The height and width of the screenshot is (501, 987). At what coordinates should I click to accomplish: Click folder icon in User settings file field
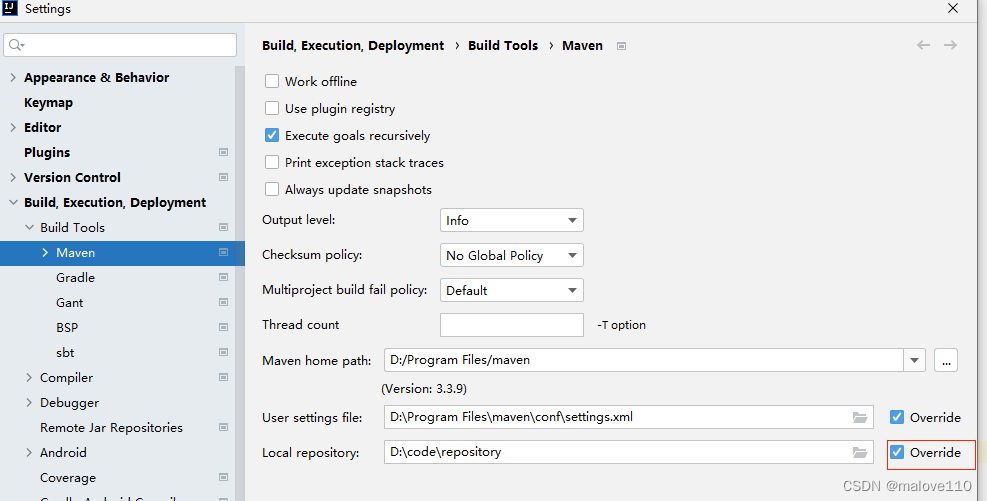pyautogui.click(x=860, y=417)
